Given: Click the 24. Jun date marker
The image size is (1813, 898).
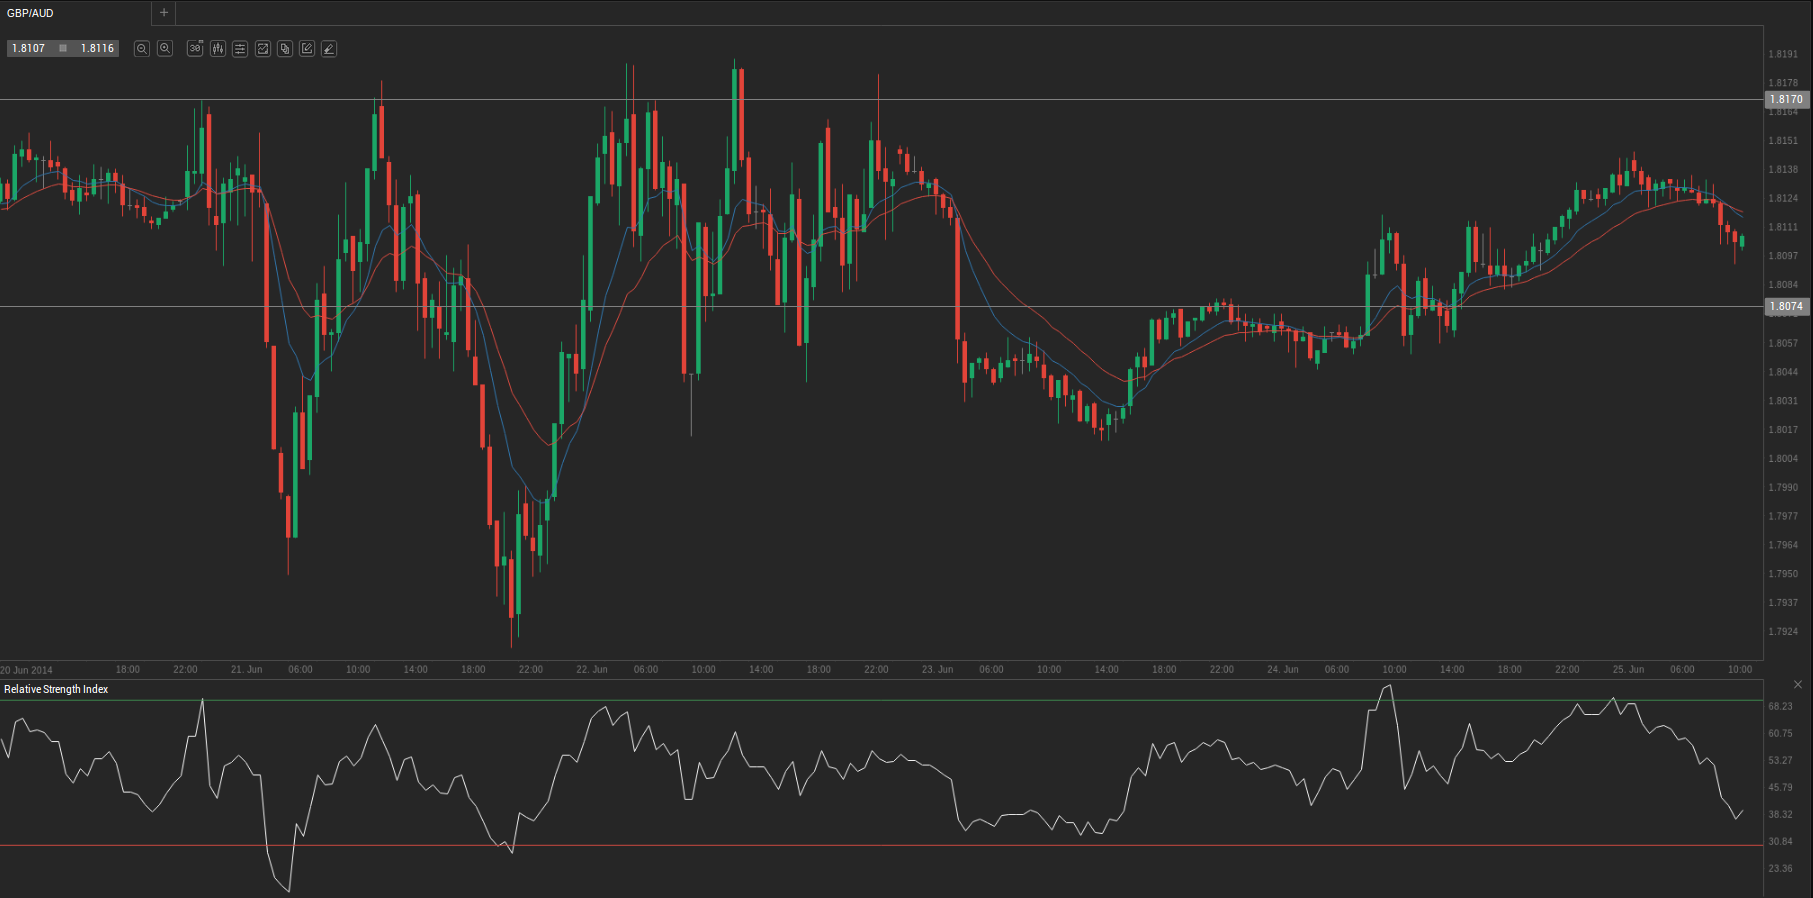Looking at the screenshot, I should 1283,669.
